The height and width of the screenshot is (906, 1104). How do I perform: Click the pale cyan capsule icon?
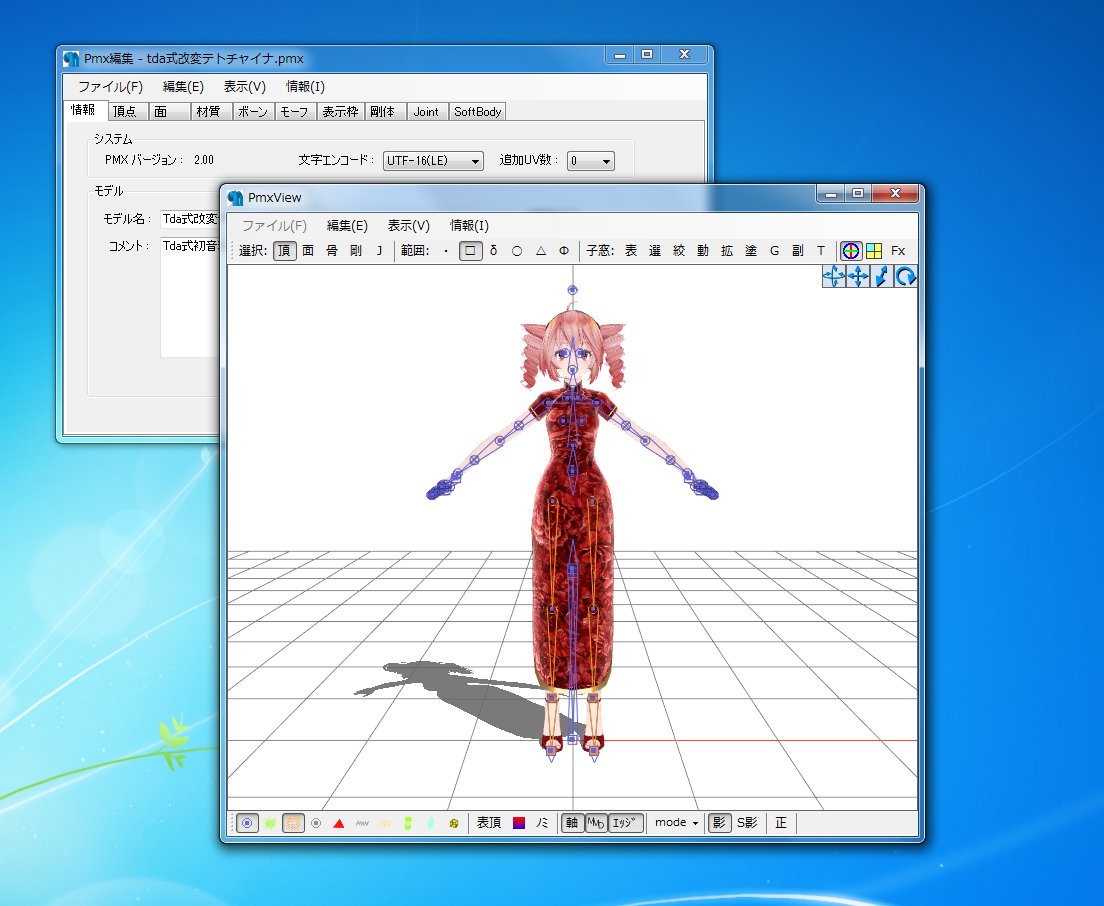pyautogui.click(x=431, y=822)
